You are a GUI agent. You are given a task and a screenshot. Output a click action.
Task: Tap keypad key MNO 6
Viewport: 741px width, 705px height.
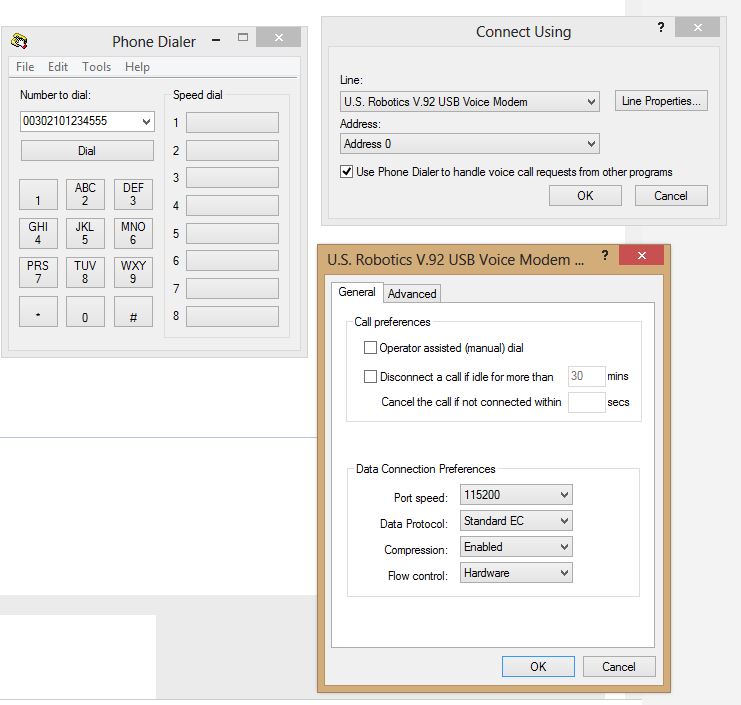[x=133, y=233]
